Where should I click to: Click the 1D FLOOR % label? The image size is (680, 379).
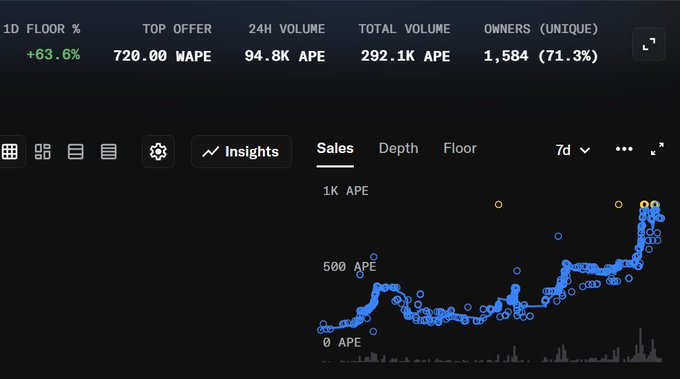coord(42,29)
